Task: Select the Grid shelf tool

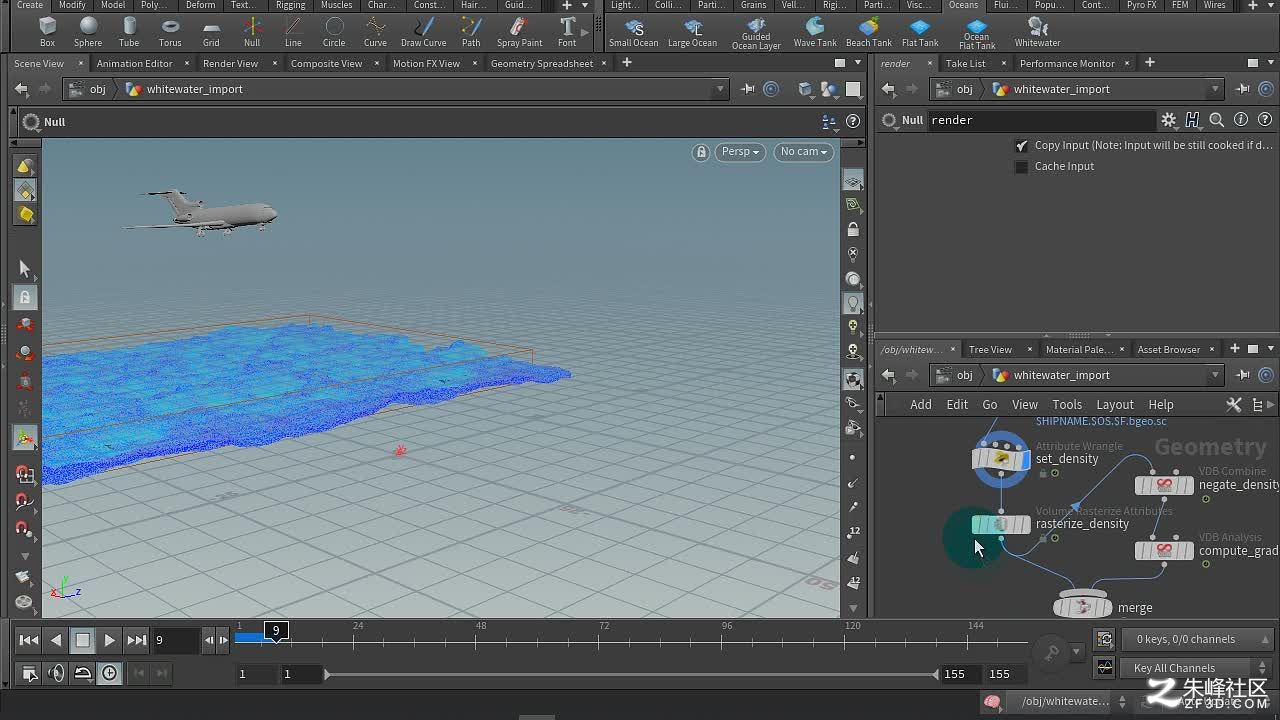Action: 211,31
